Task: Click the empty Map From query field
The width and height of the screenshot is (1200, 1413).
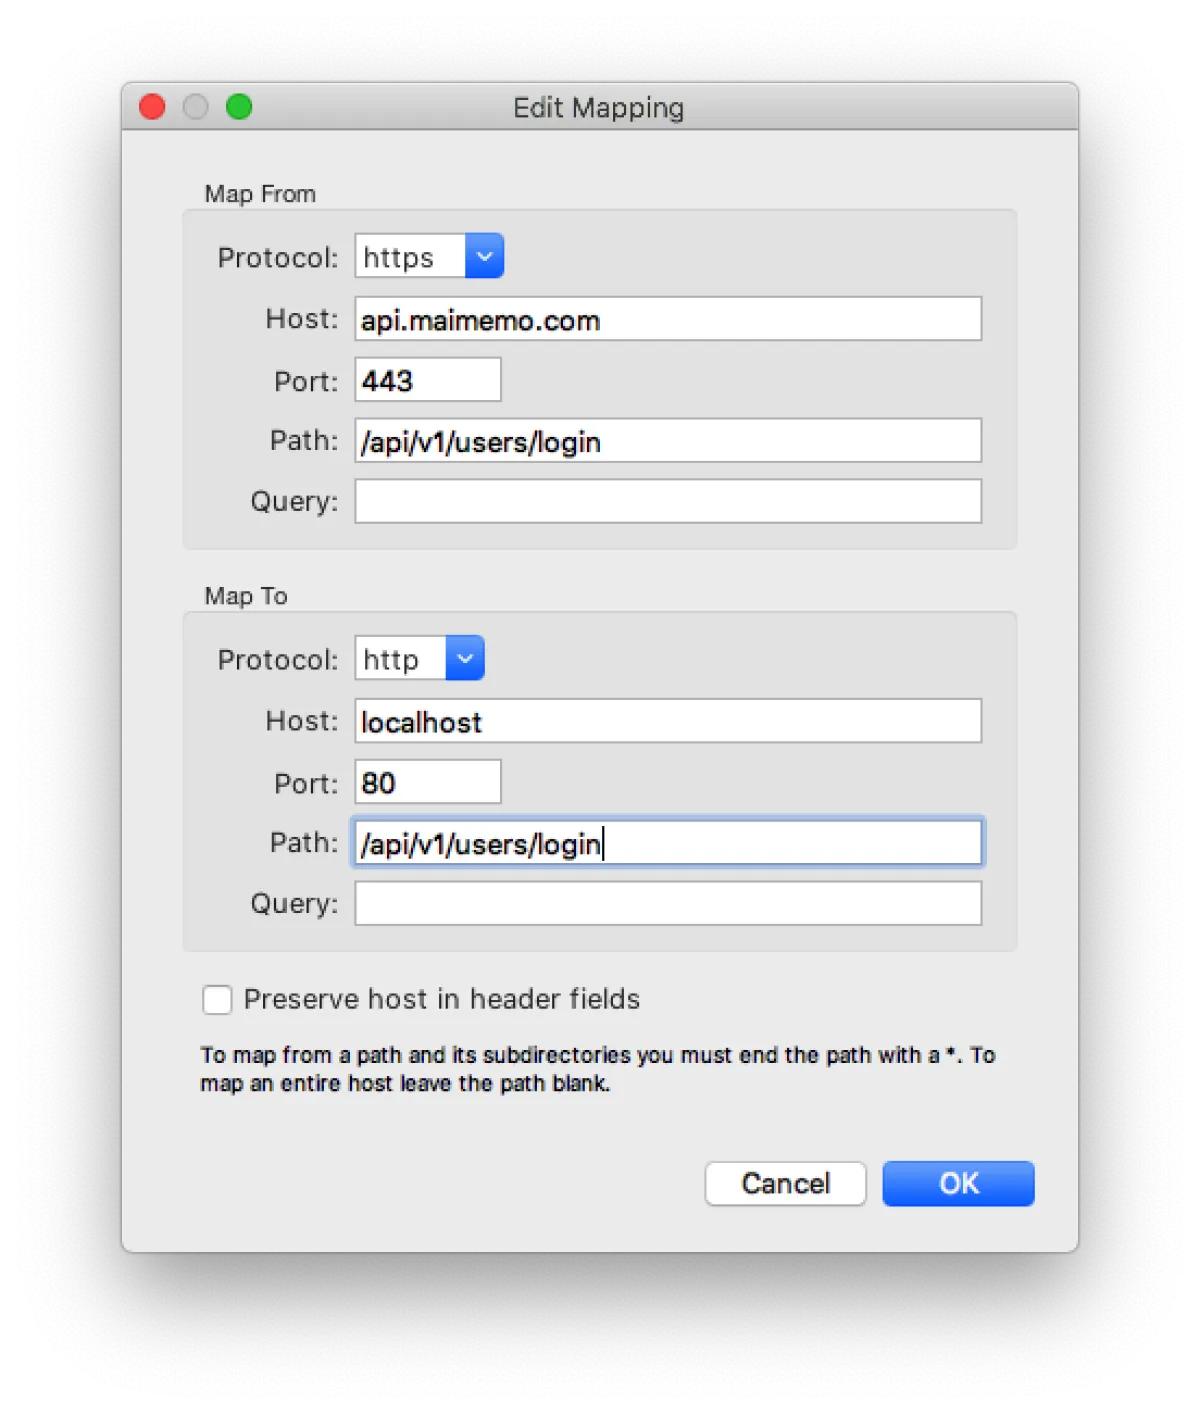Action: point(667,501)
